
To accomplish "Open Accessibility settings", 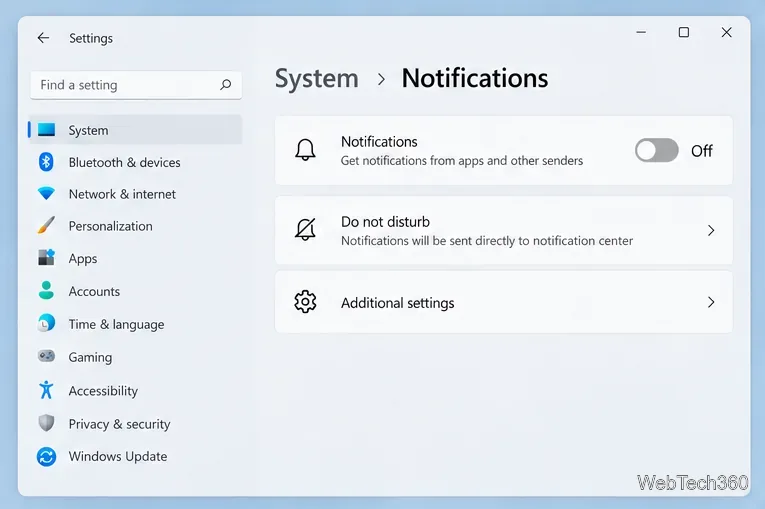I will [x=135, y=390].
